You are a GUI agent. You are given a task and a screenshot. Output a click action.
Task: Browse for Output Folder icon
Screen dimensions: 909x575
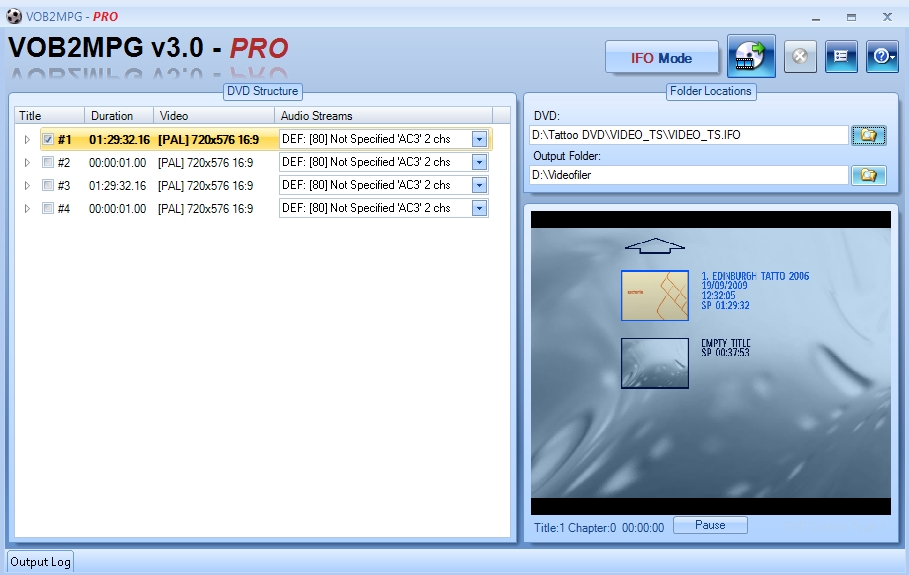tap(868, 175)
